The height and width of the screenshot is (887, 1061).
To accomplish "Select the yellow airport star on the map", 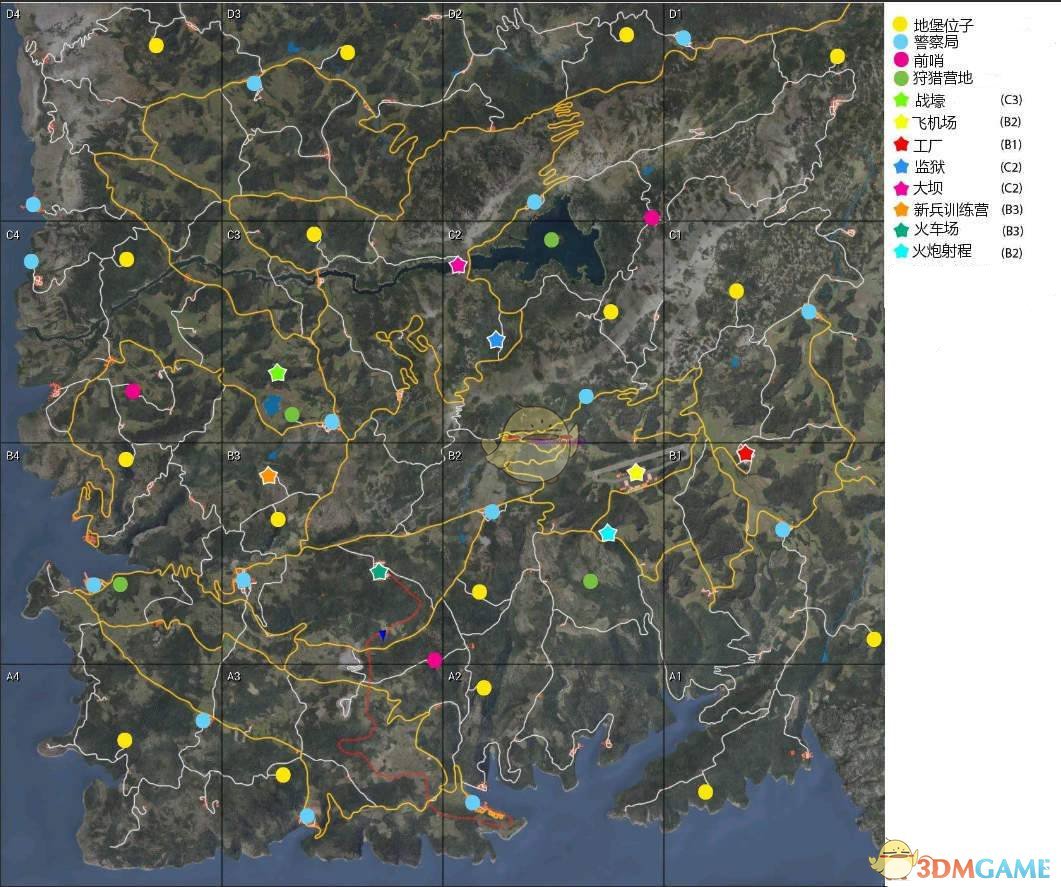I will [x=636, y=472].
